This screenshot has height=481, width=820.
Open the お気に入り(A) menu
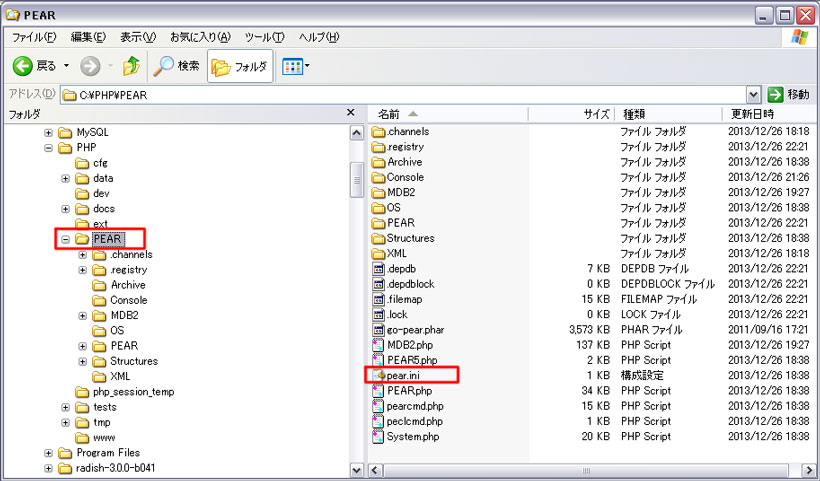click(x=200, y=37)
